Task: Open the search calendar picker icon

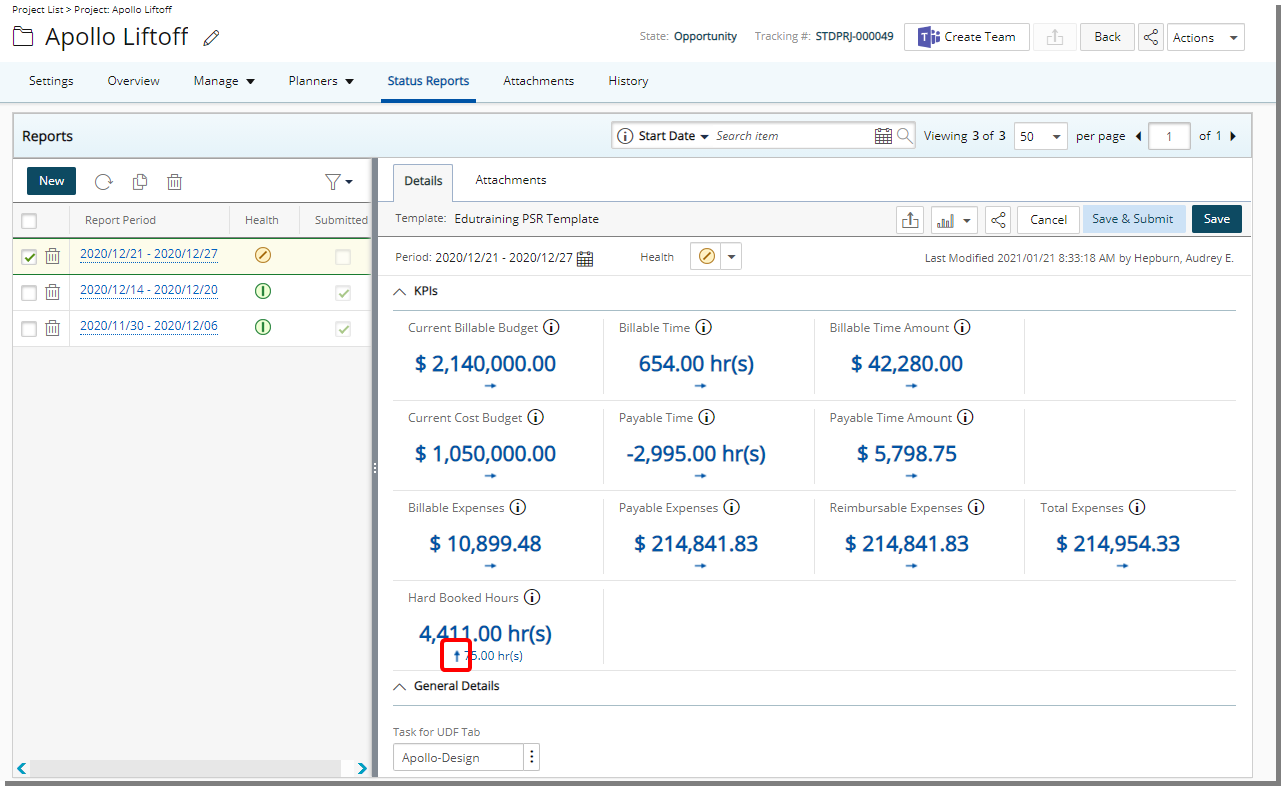Action: tap(883, 136)
